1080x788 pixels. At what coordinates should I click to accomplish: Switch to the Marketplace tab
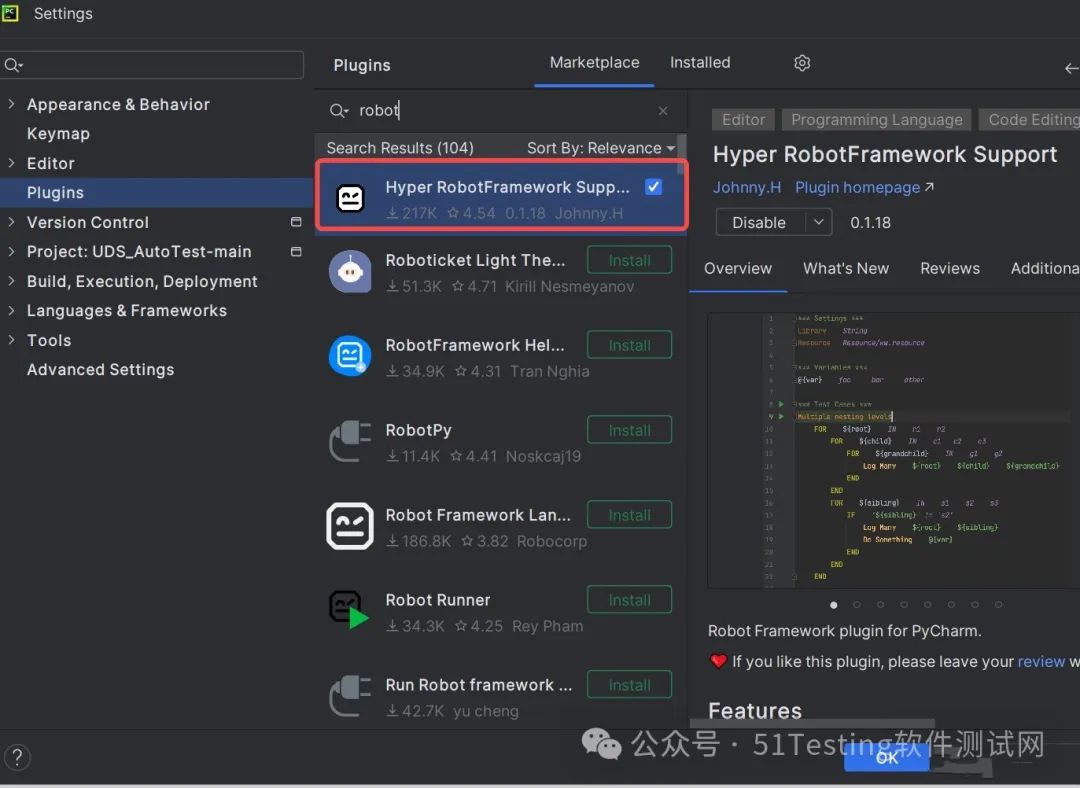click(594, 63)
